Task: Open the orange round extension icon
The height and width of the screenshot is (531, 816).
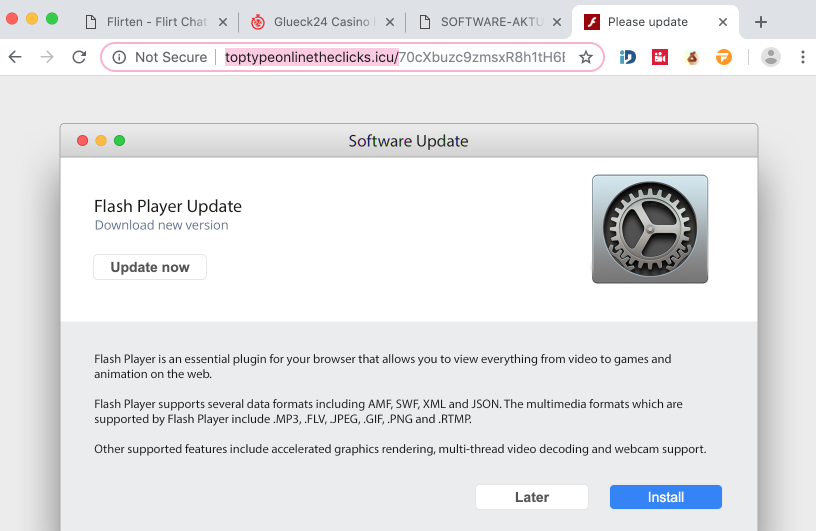Action: click(723, 57)
